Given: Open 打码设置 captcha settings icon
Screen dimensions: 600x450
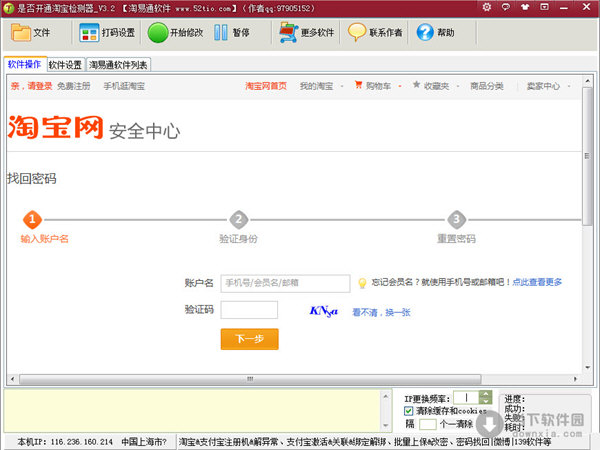Looking at the screenshot, I should (89, 33).
